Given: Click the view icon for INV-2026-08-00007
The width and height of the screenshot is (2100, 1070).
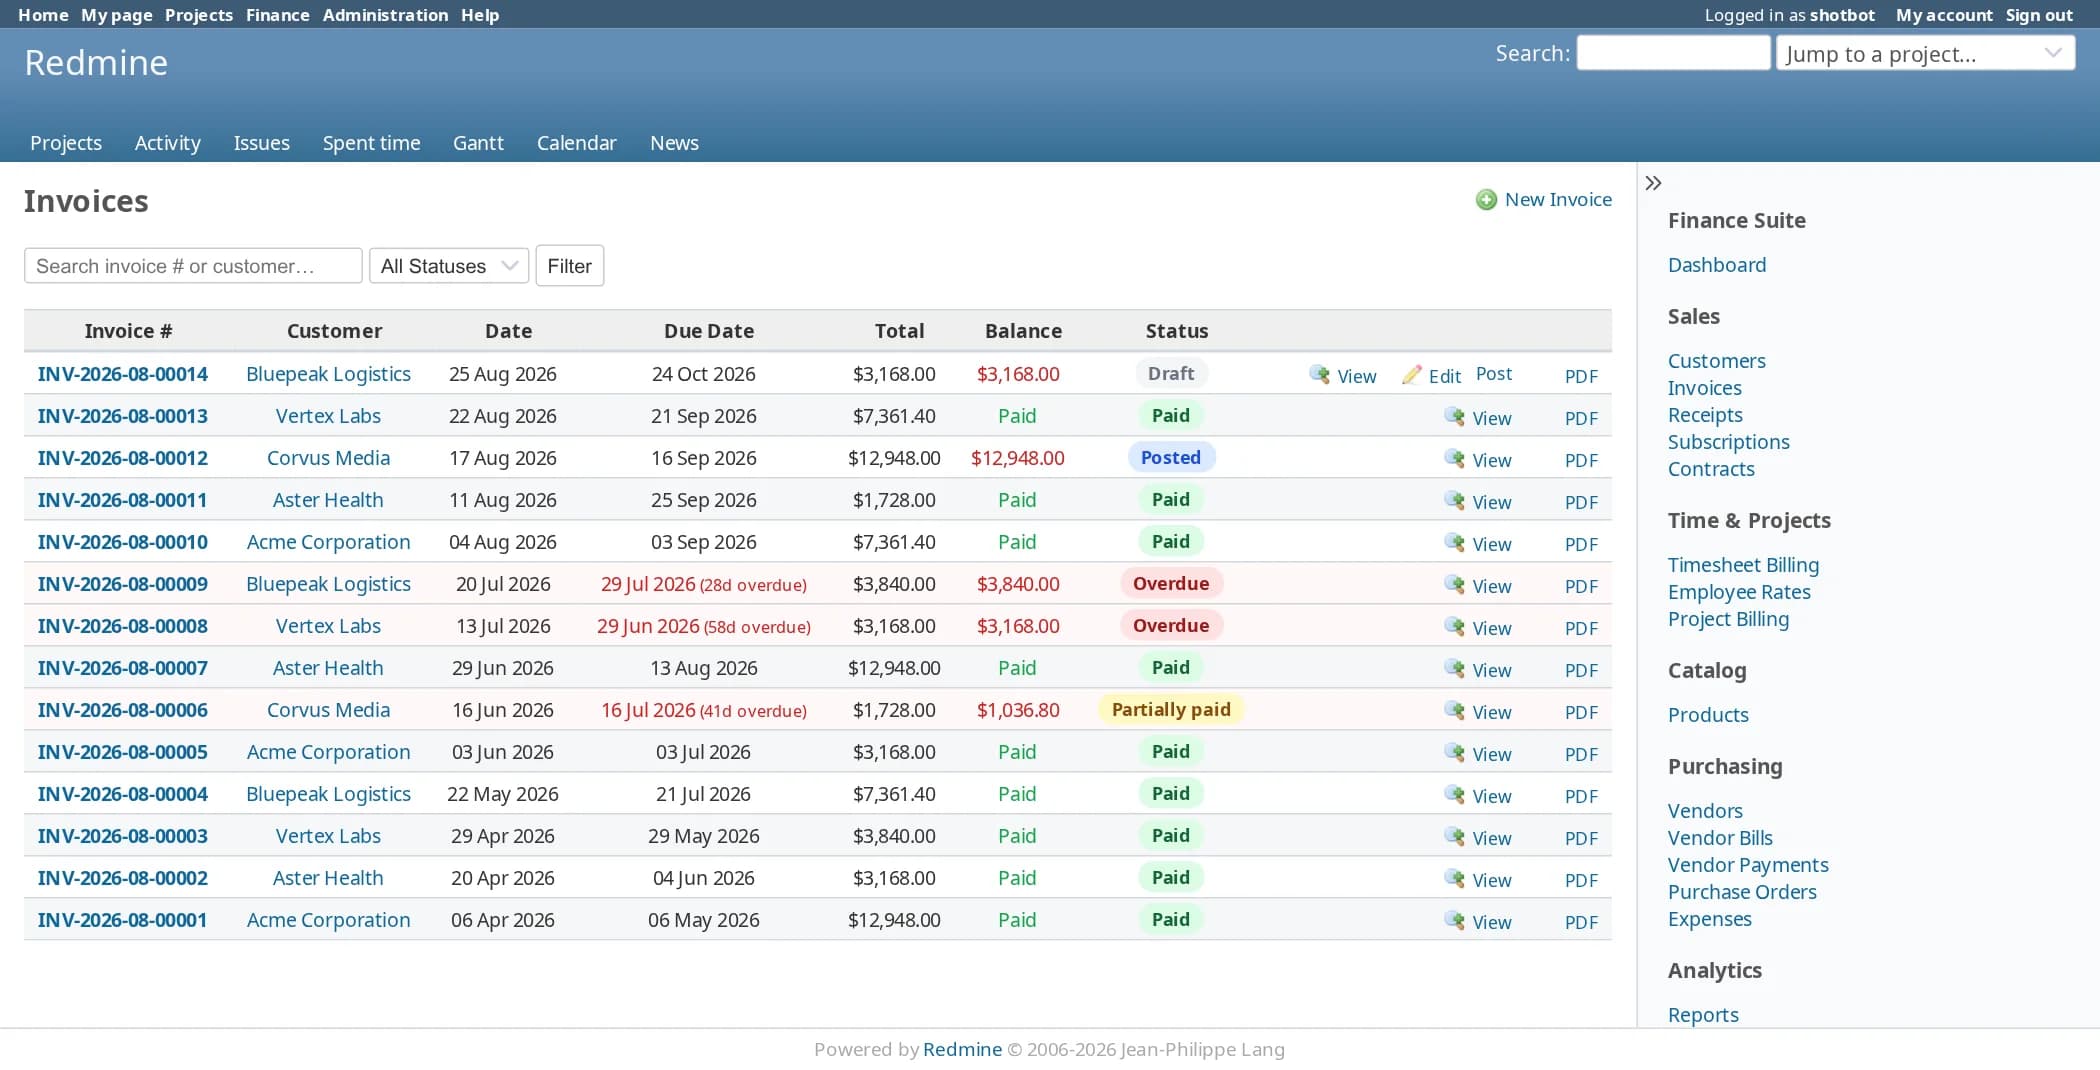Looking at the screenshot, I should [x=1455, y=669].
